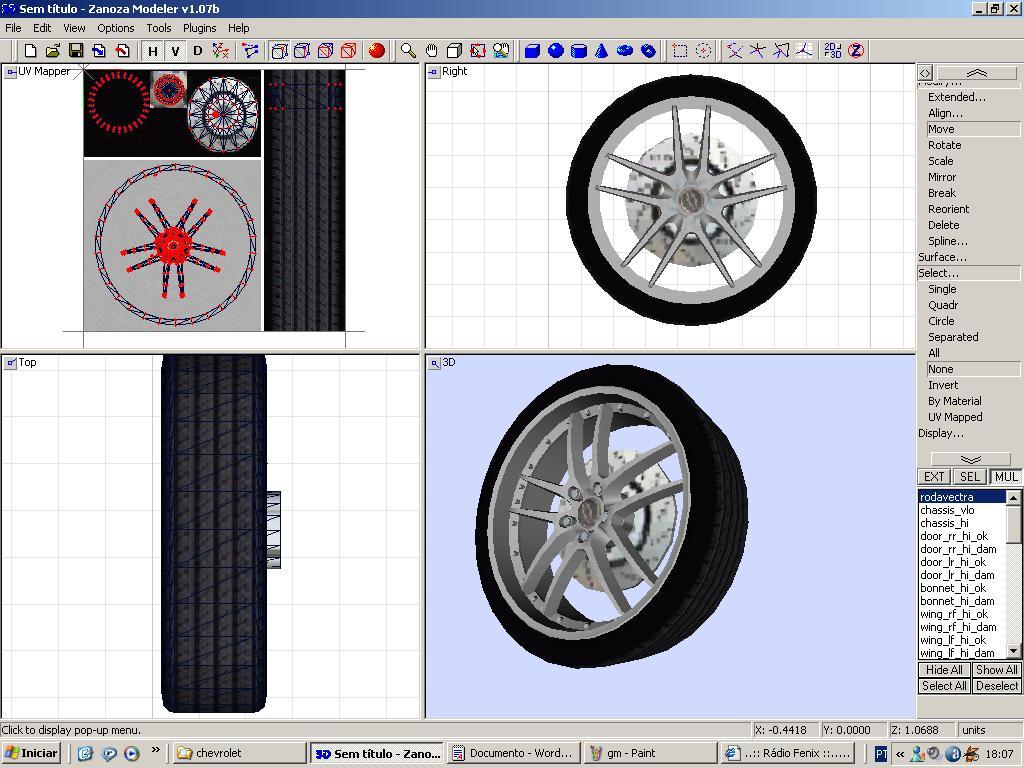
Task: Open the View menu
Action: (74, 28)
